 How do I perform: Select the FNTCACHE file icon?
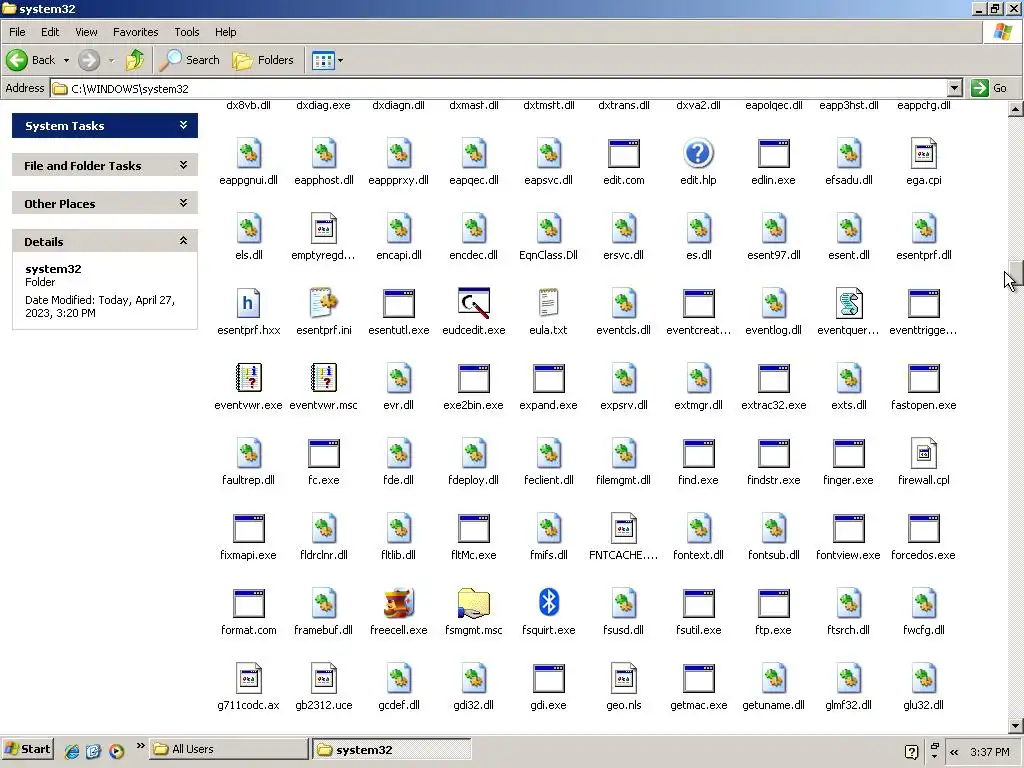point(624,528)
